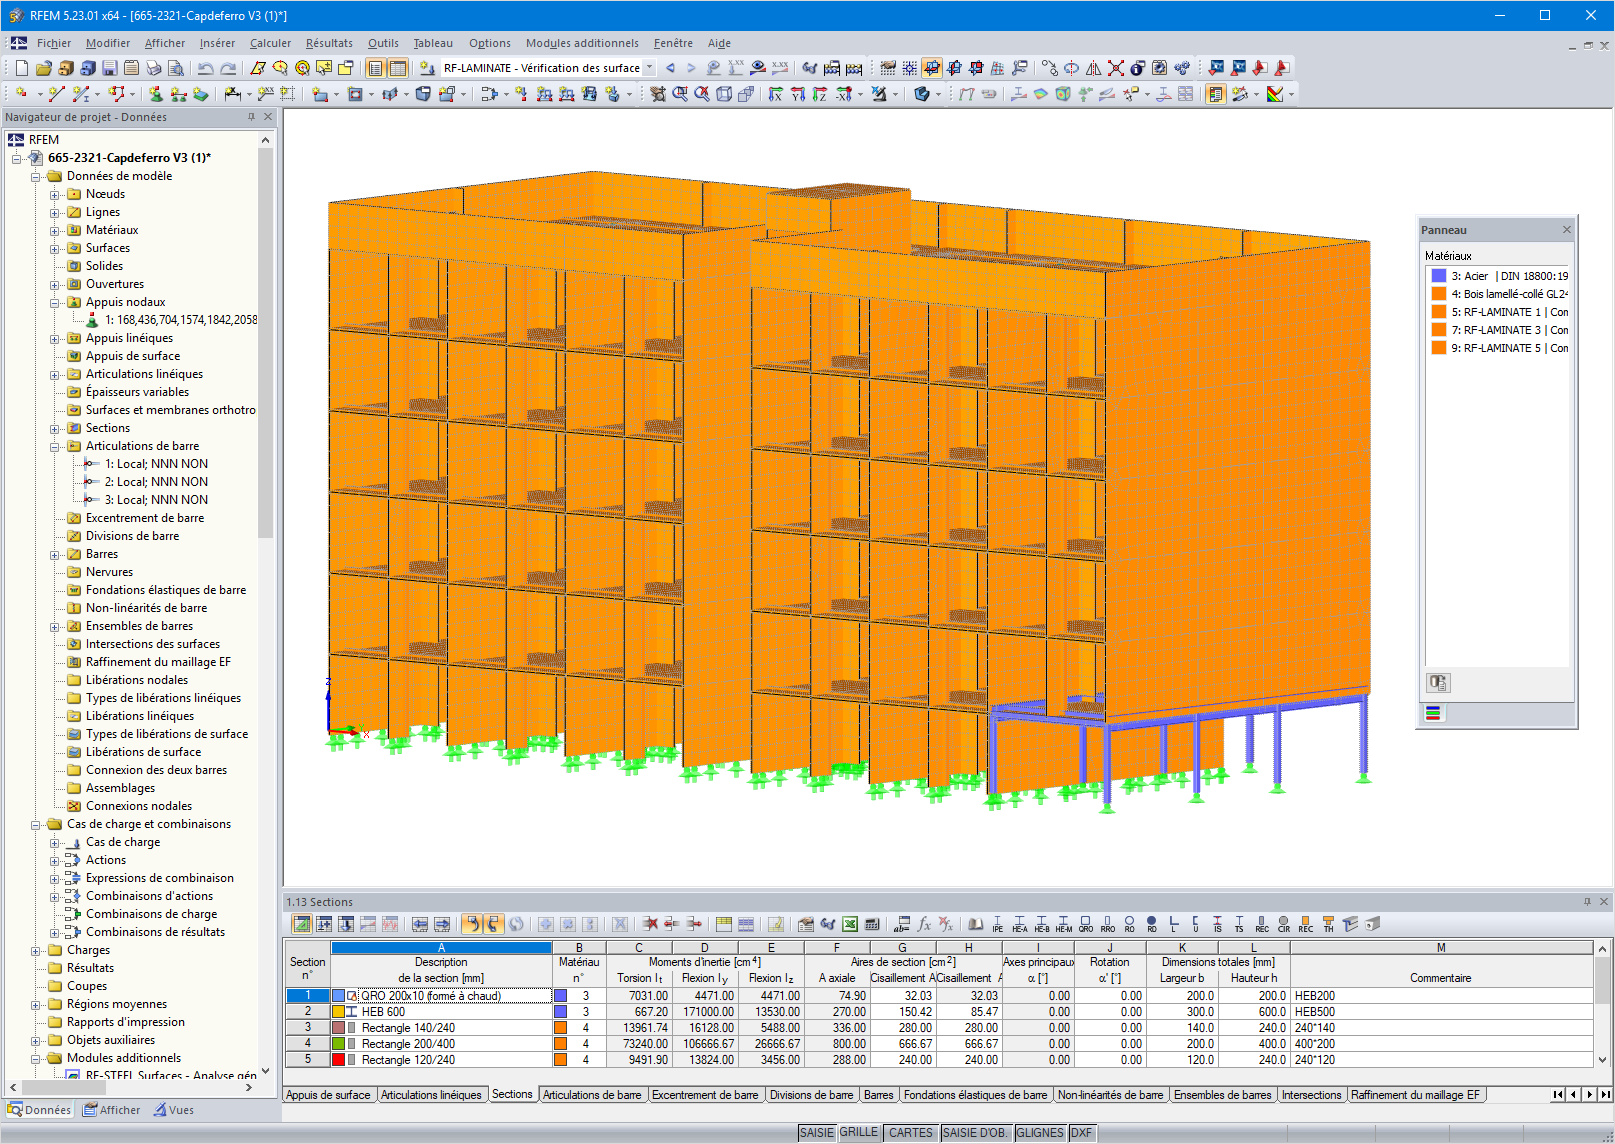Open the RF-LAMINATE verification dropdown
The height and width of the screenshot is (1144, 1615).
648,67
